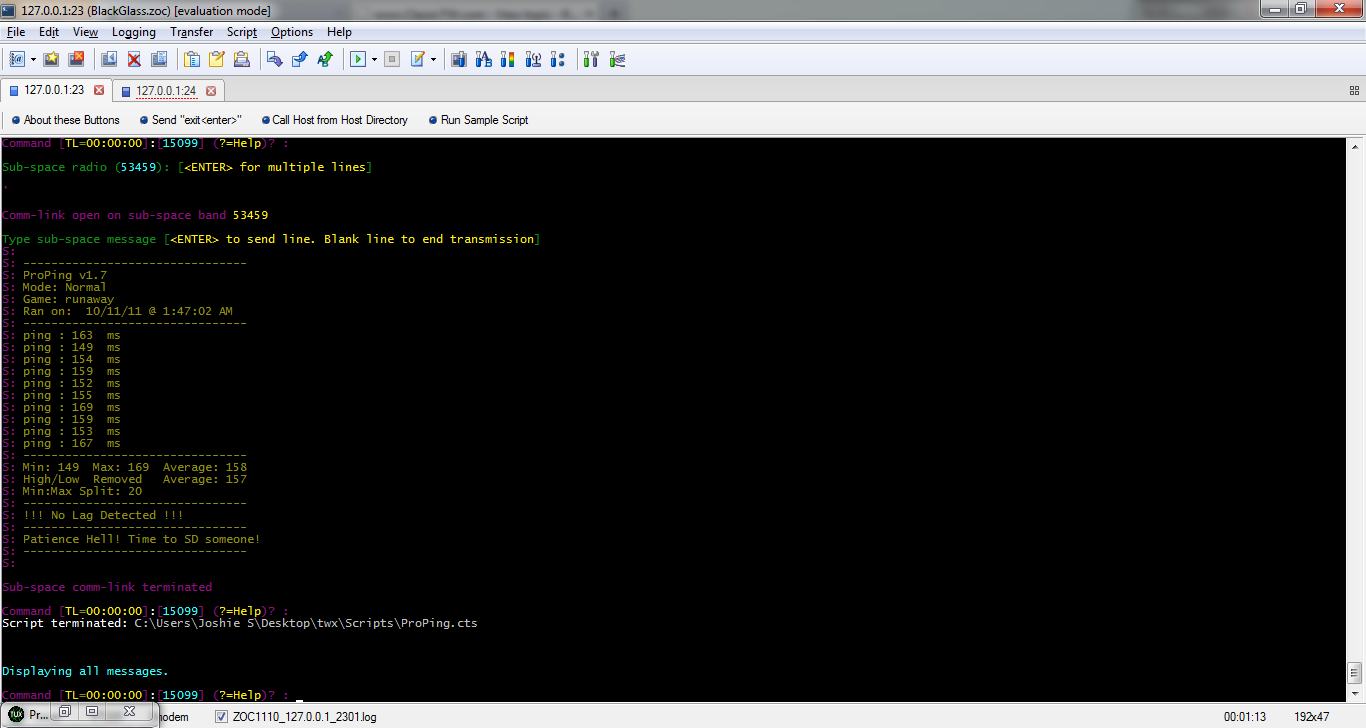Click the floating window restore button
This screenshot has height=728, width=1366.
[65, 712]
